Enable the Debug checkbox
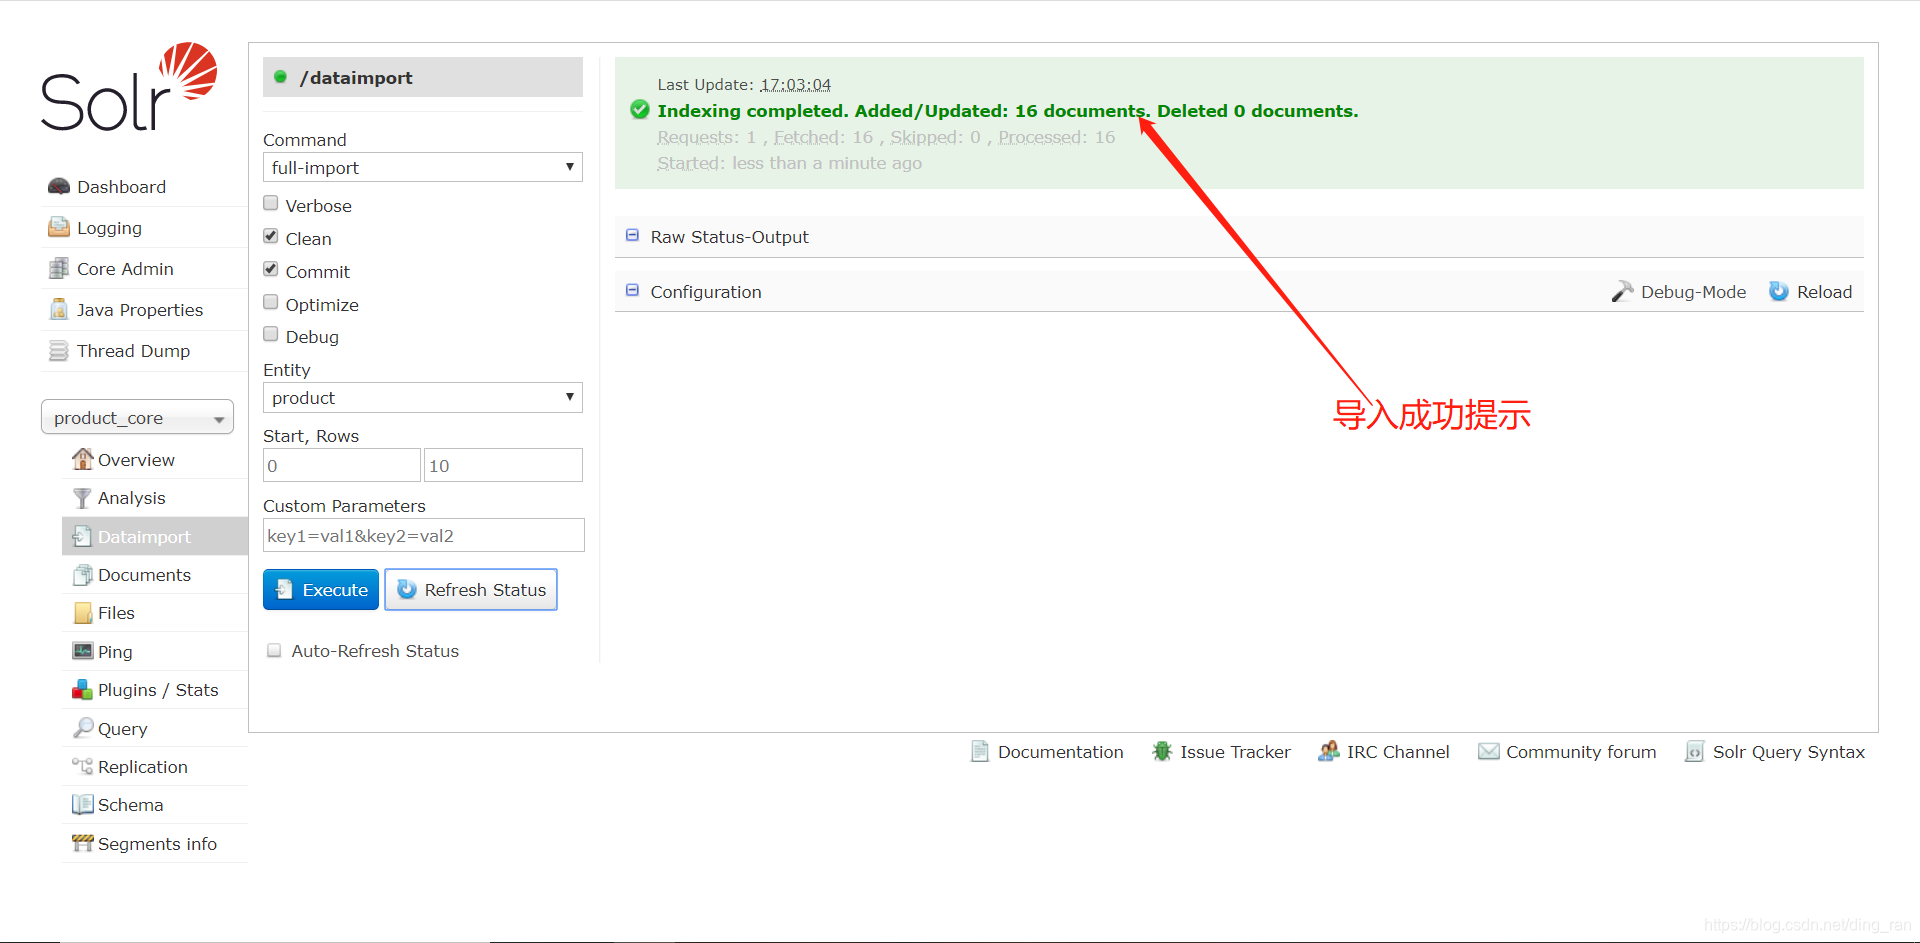Screen dimensions: 1920x943 [x=271, y=334]
